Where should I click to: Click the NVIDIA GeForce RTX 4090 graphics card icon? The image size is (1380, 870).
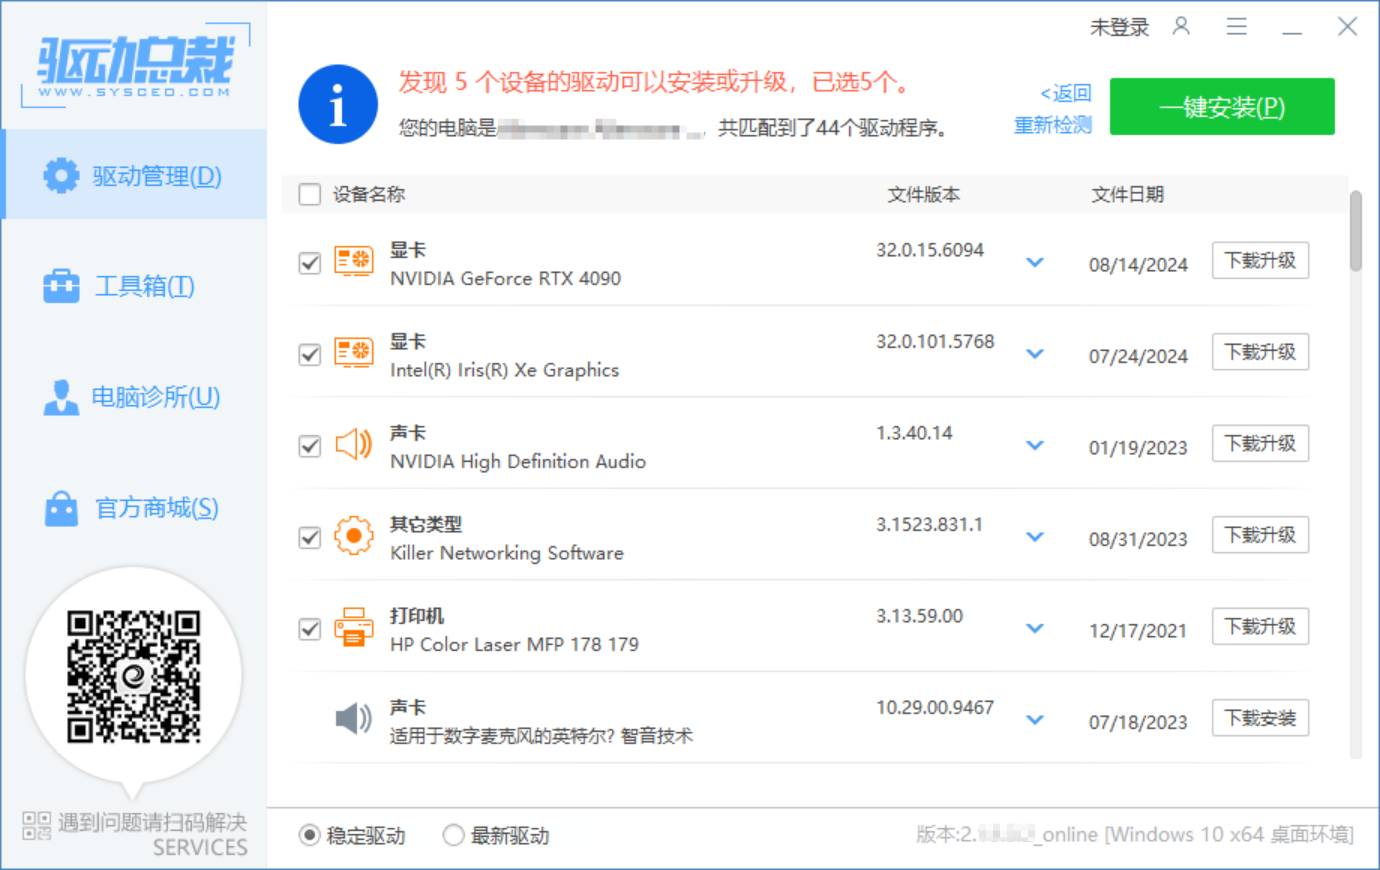pos(353,261)
